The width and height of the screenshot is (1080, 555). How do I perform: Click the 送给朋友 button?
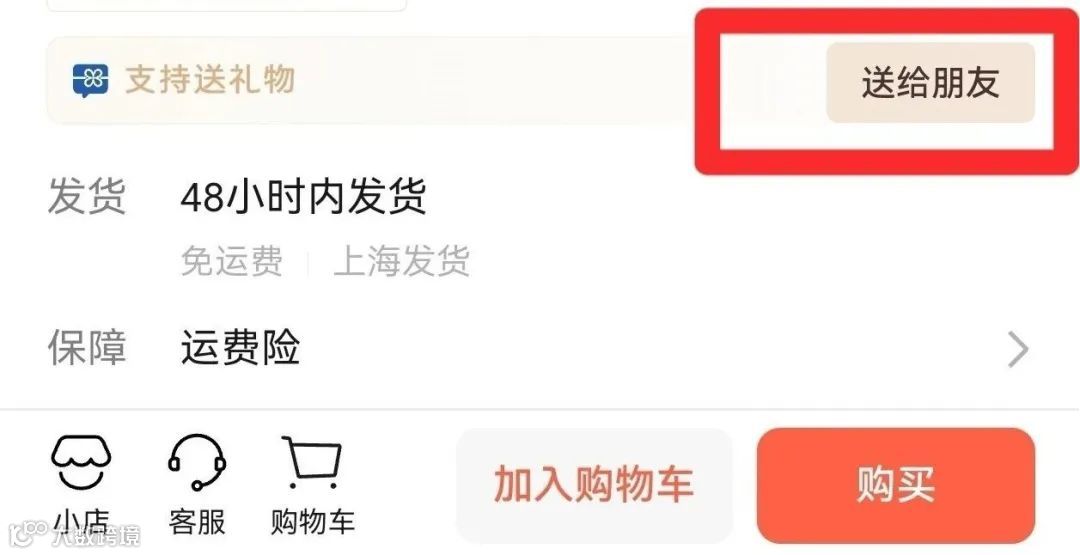point(931,83)
